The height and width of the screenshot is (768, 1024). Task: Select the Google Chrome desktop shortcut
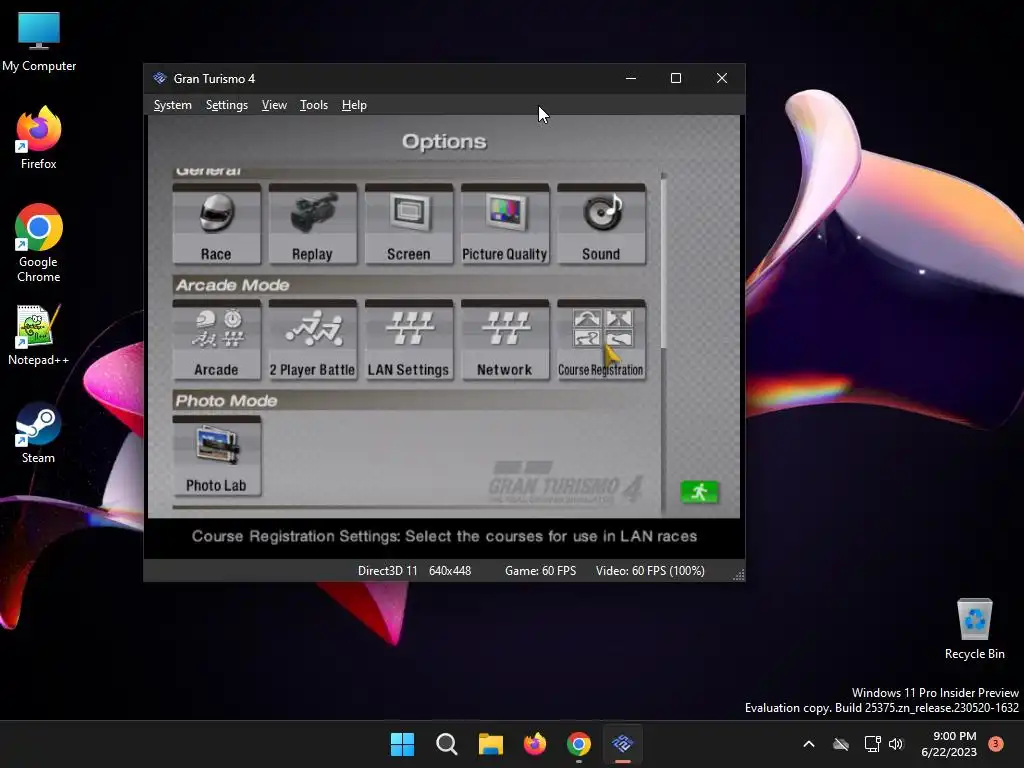(x=39, y=243)
